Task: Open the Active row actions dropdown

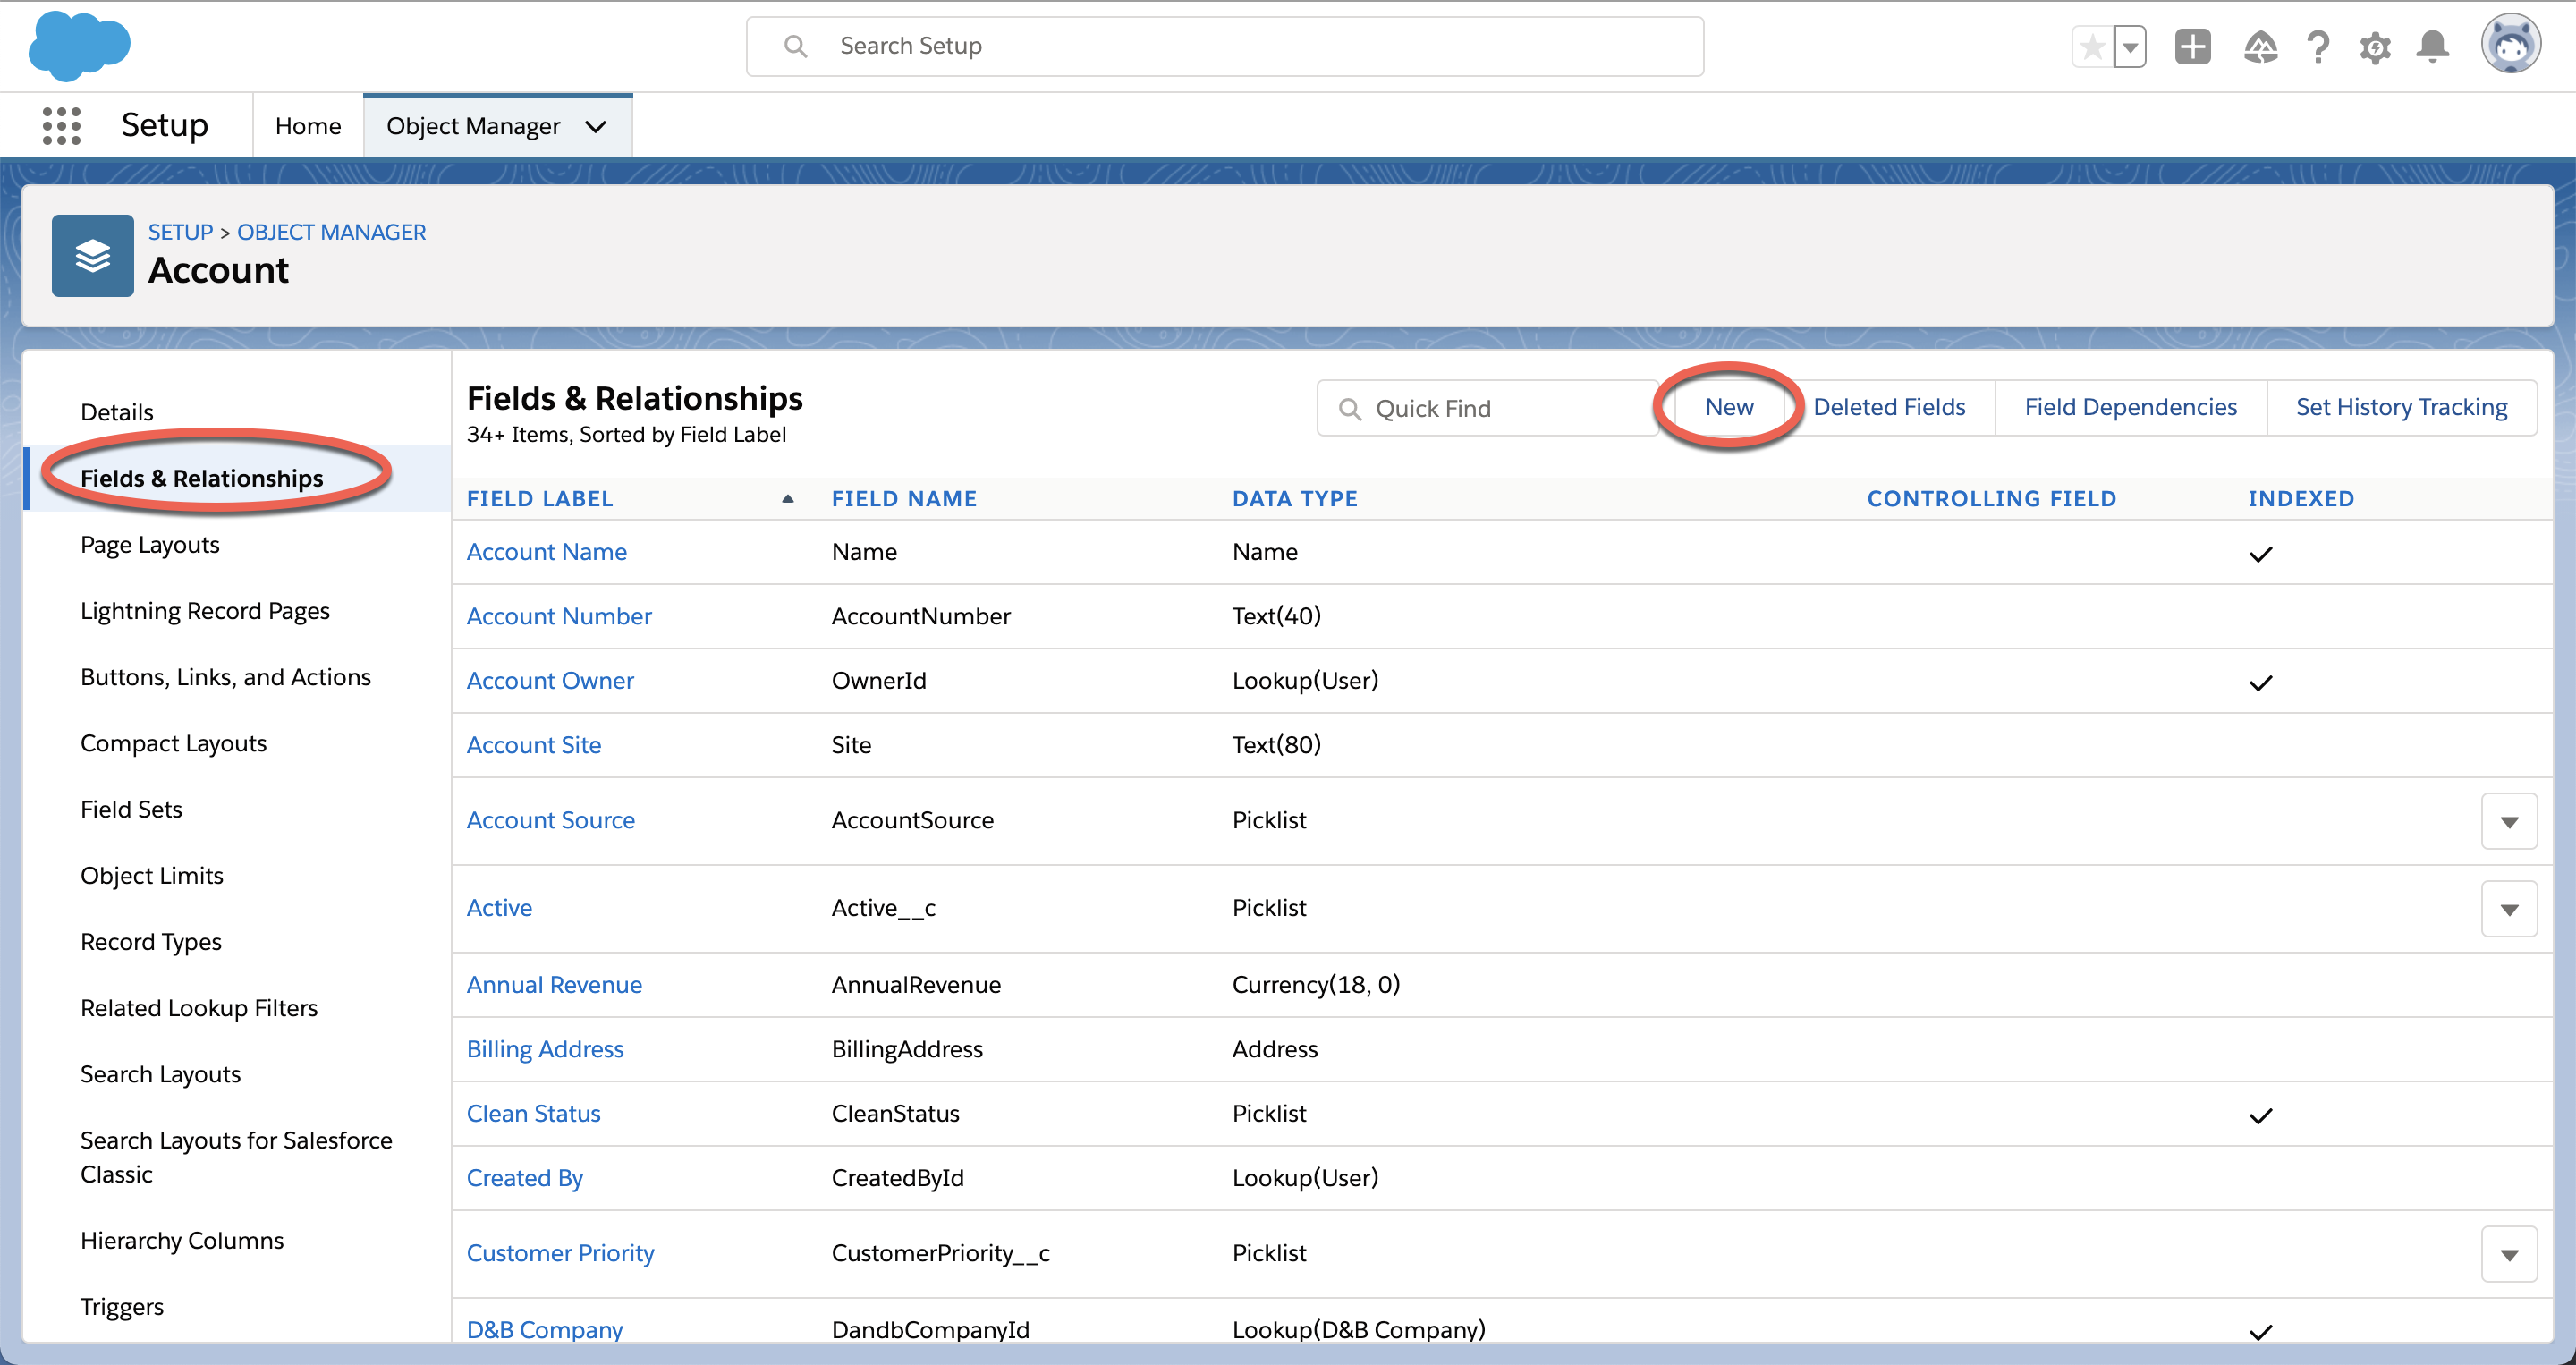Action: 2508,909
